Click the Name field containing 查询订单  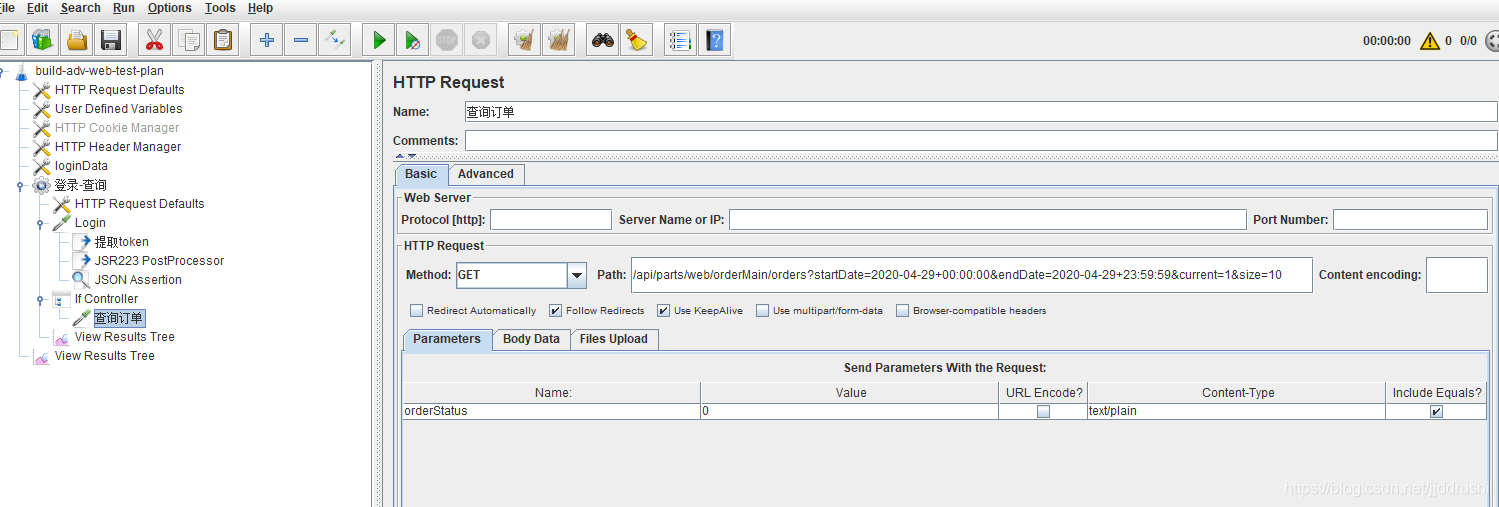(981, 112)
